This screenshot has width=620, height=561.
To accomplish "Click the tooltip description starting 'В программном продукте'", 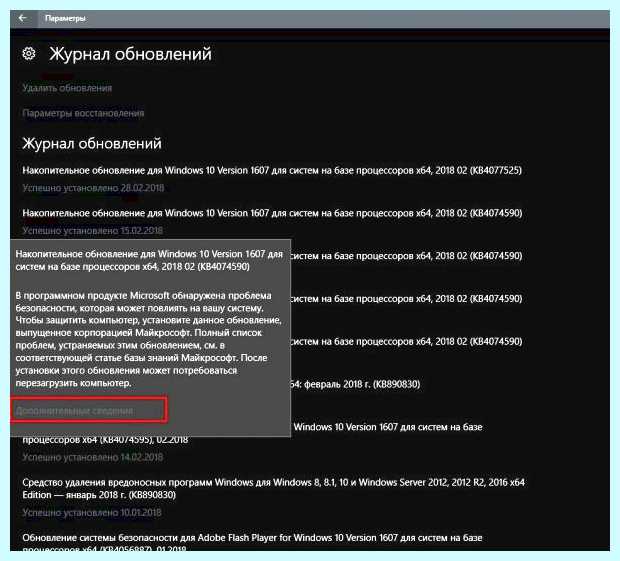I will click(148, 339).
